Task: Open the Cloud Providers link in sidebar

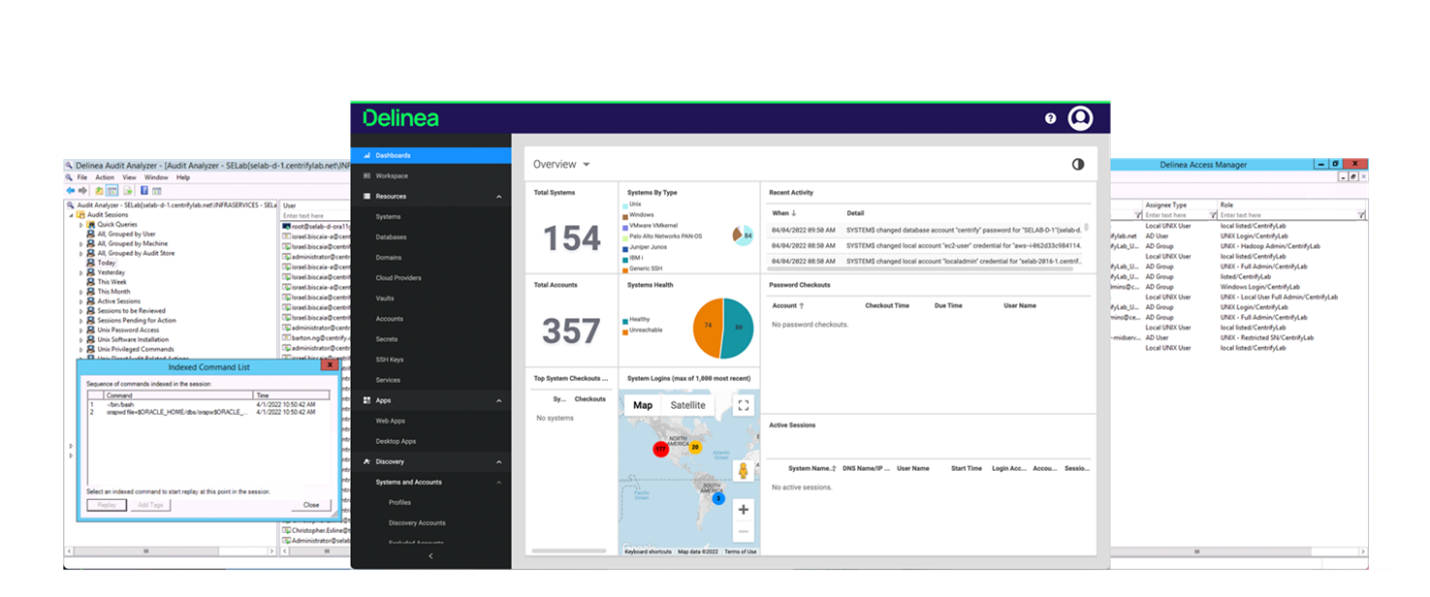Action: pyautogui.click(x=398, y=278)
